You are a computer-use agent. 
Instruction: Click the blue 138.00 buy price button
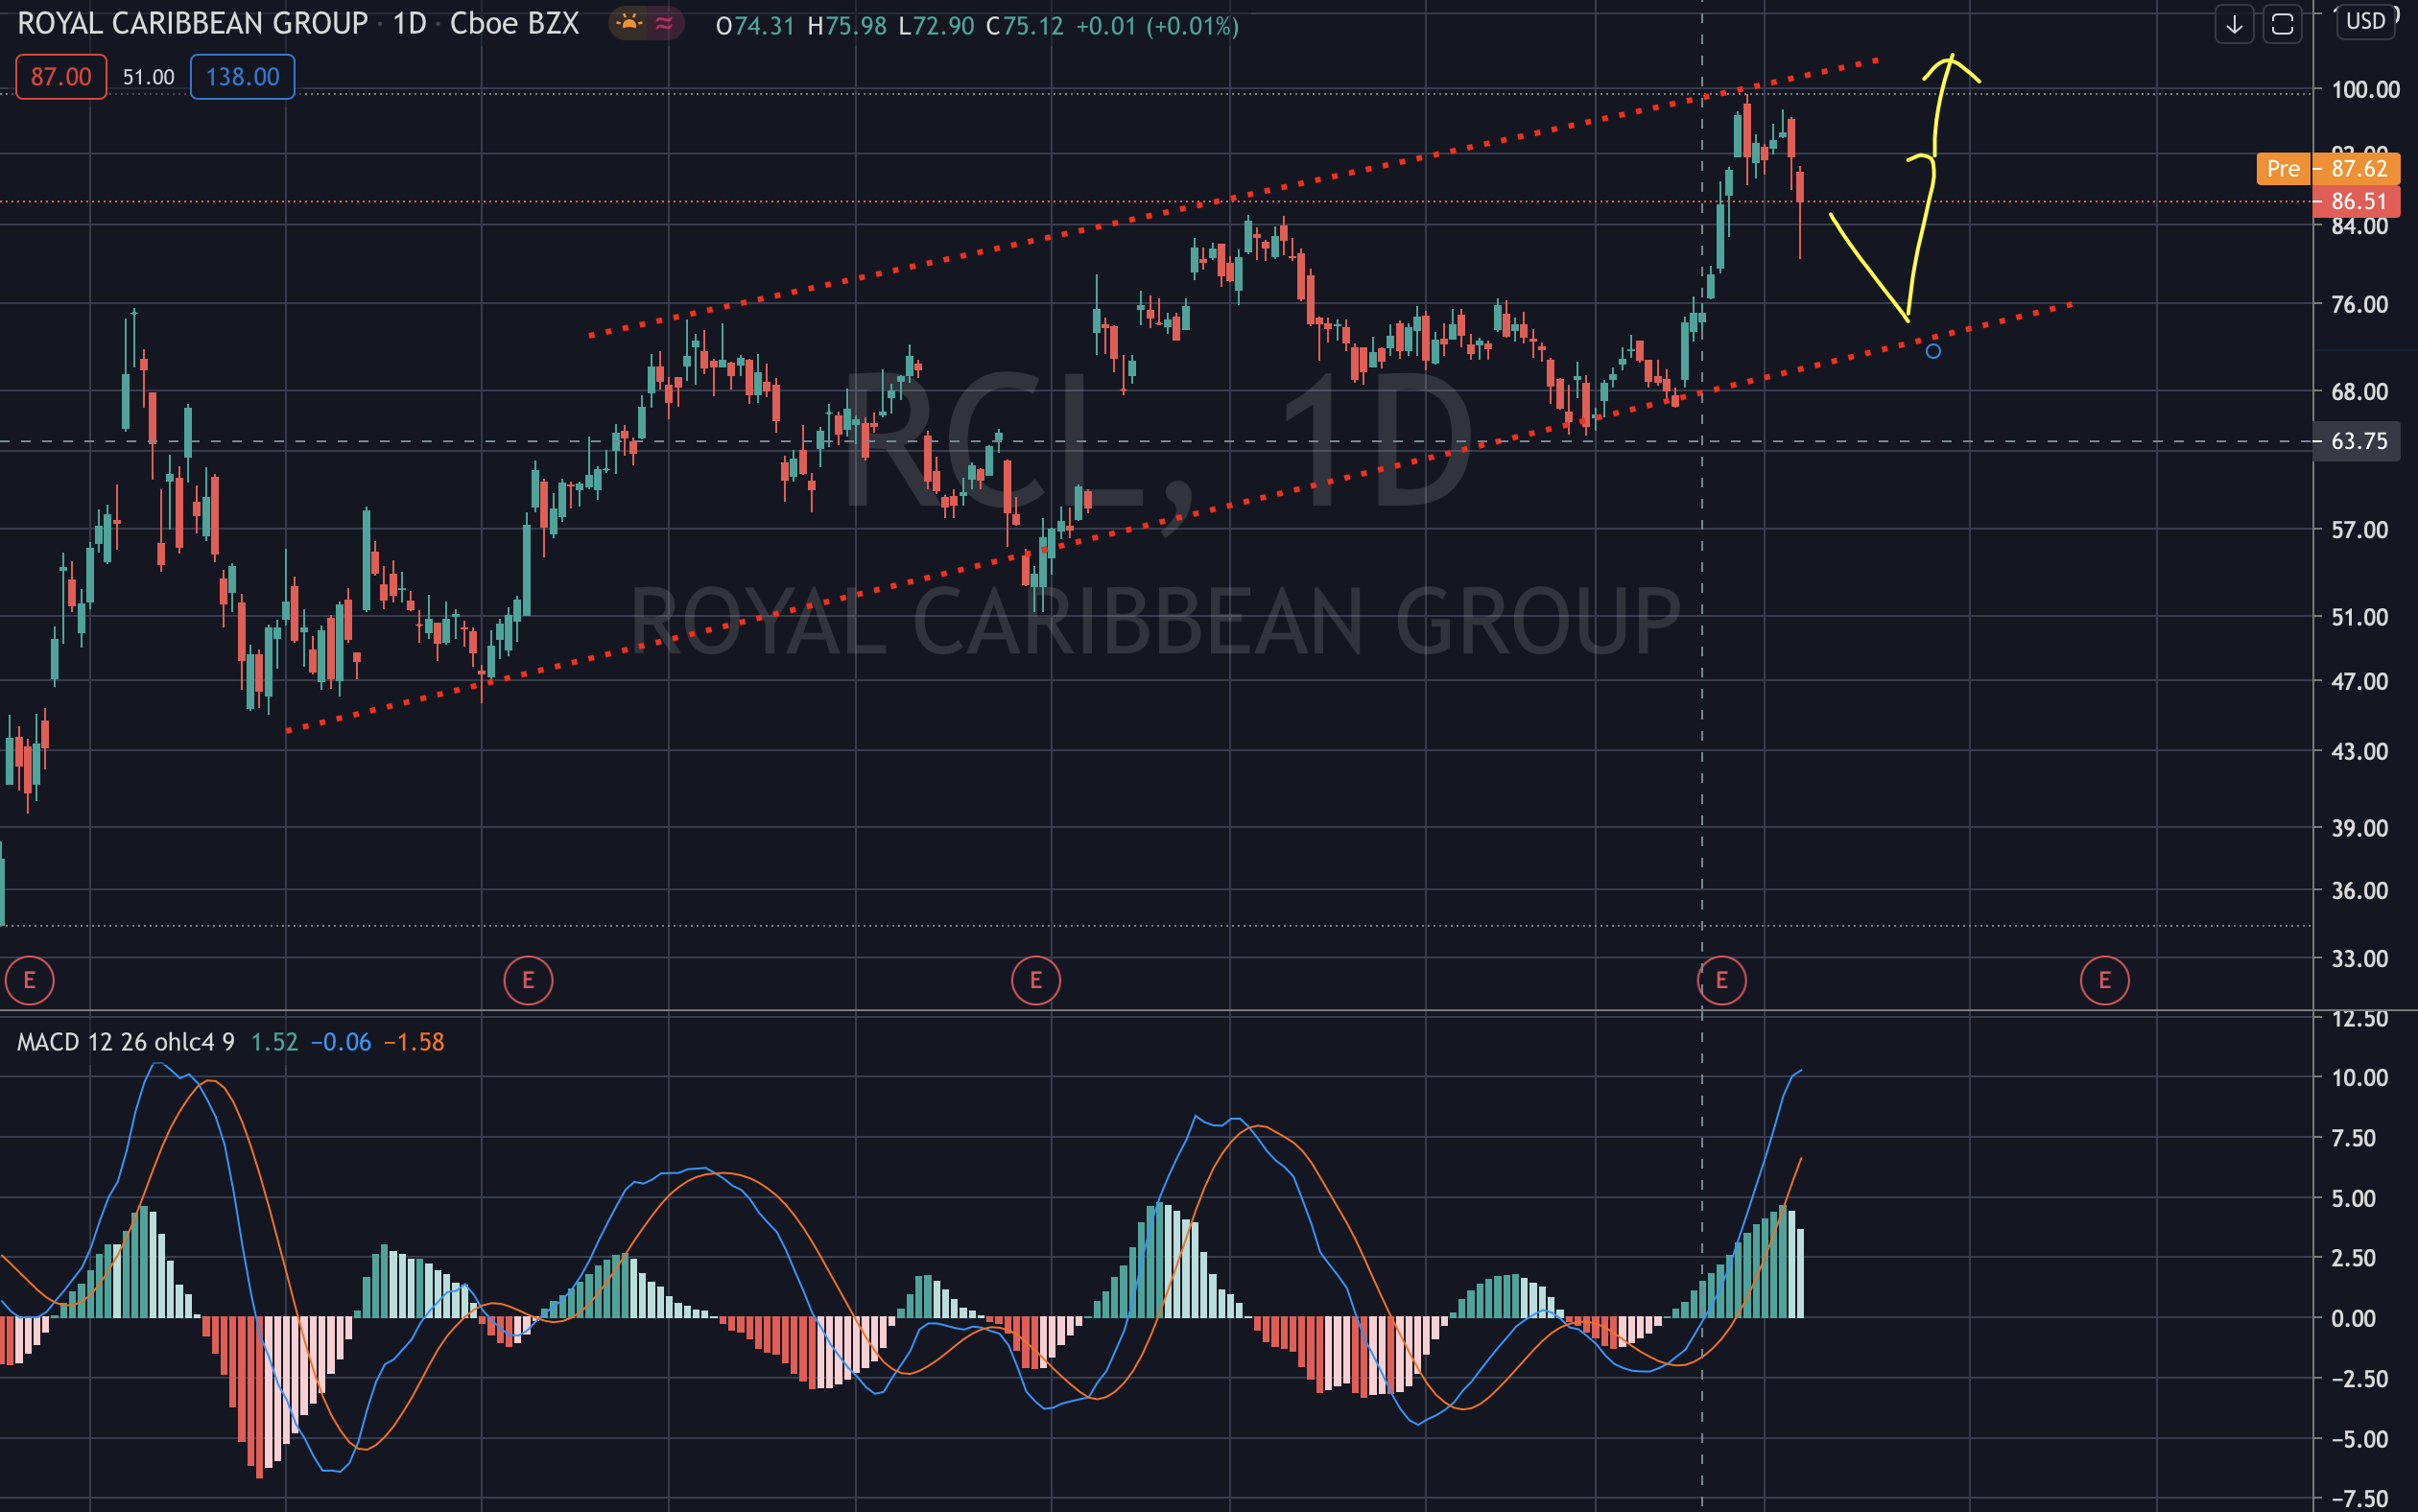click(x=242, y=77)
